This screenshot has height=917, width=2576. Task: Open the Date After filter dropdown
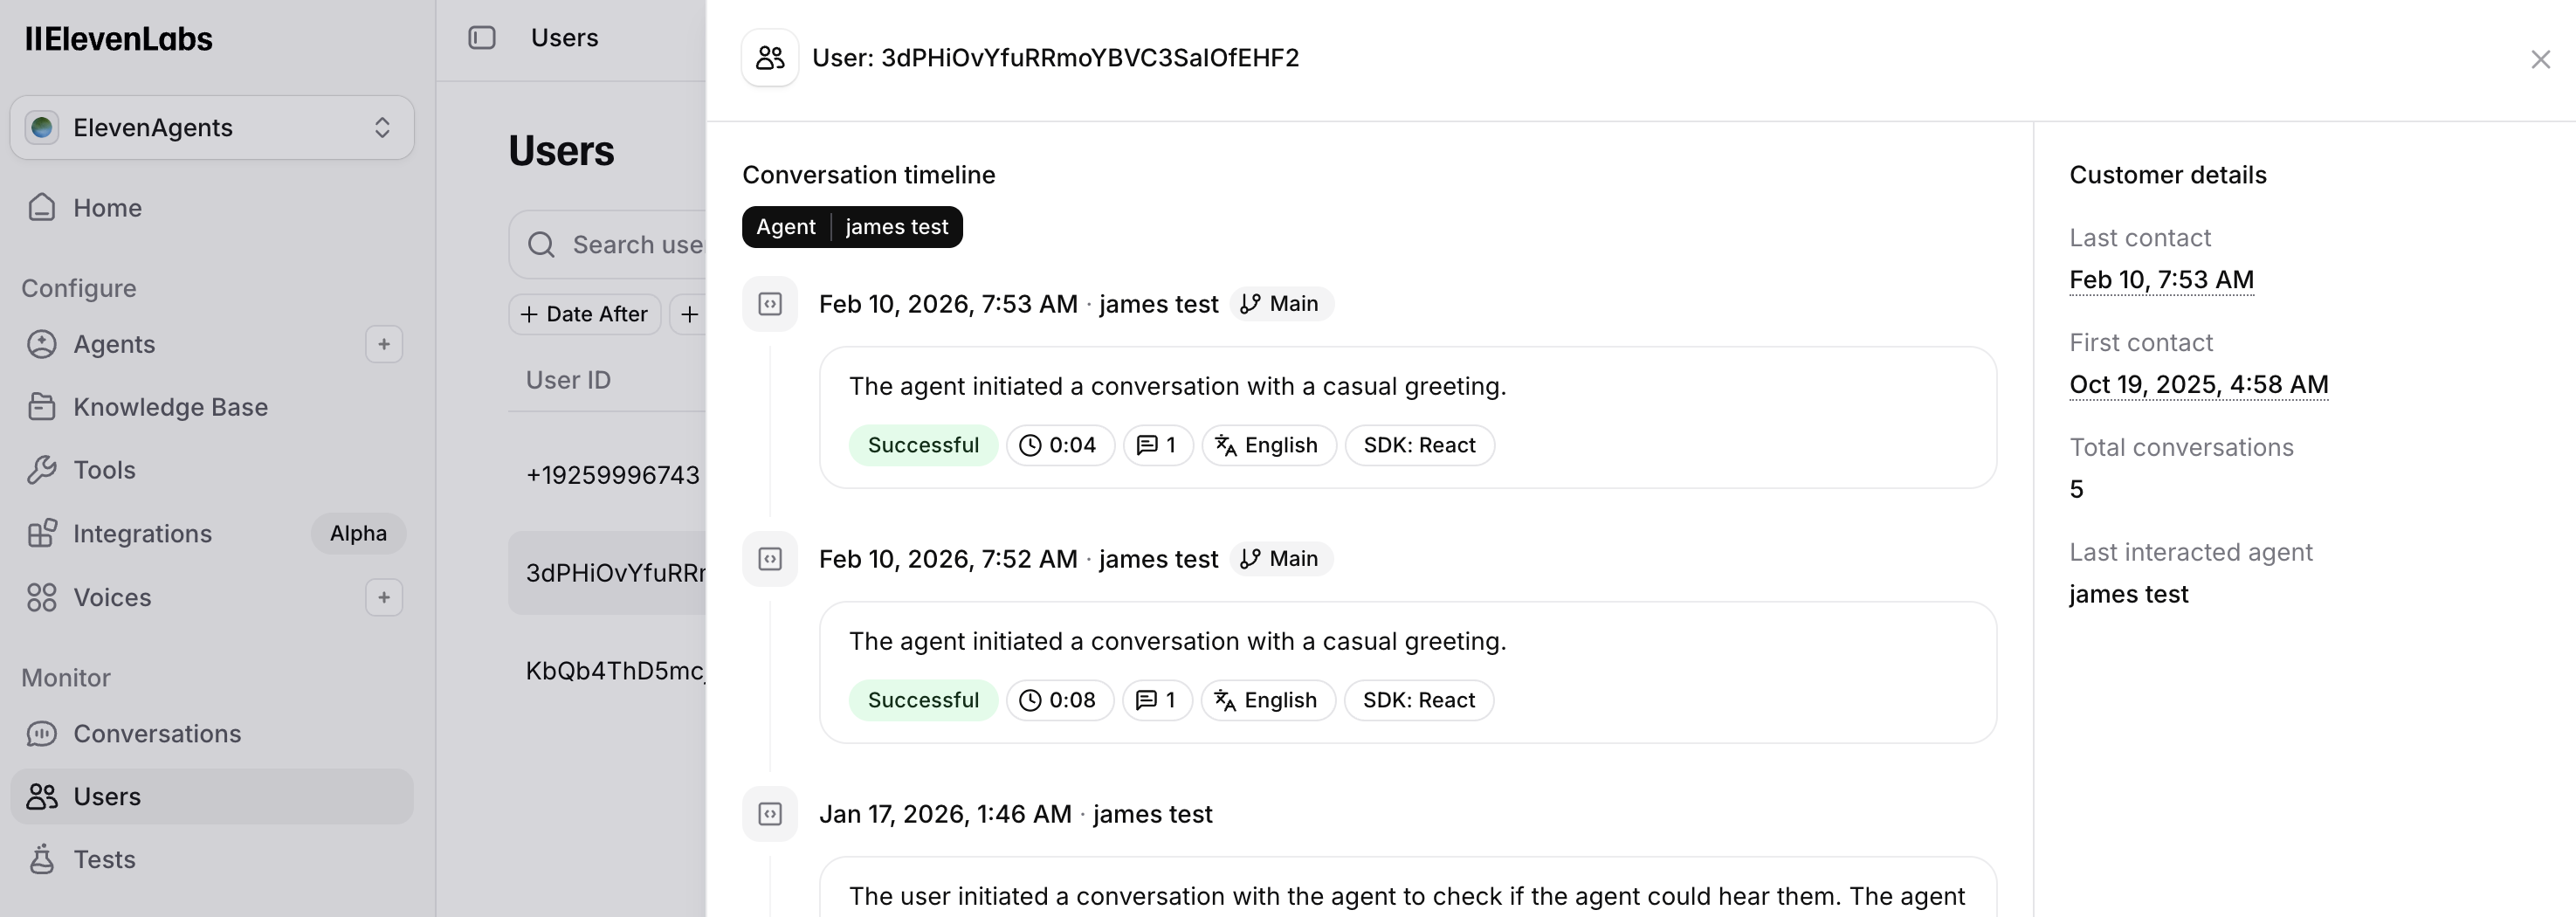coord(584,314)
